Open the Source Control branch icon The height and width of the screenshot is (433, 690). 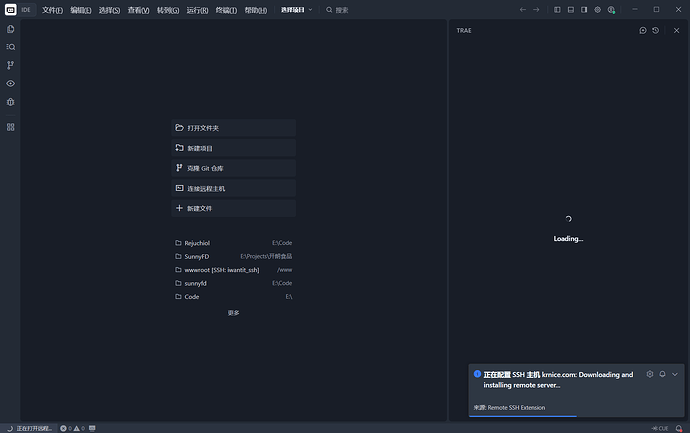[11, 65]
